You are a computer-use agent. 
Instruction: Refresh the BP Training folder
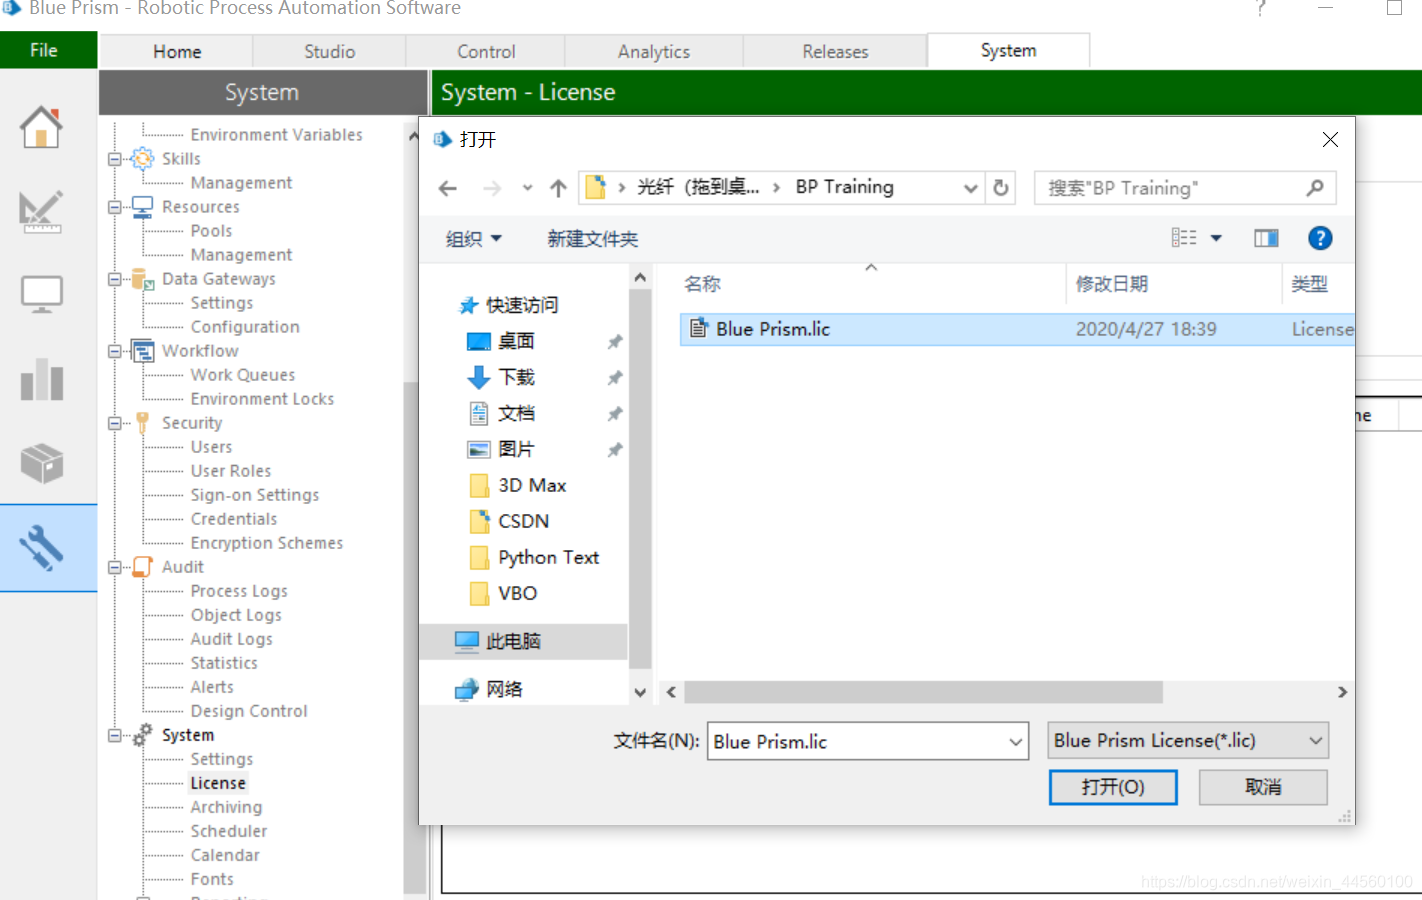1001,188
